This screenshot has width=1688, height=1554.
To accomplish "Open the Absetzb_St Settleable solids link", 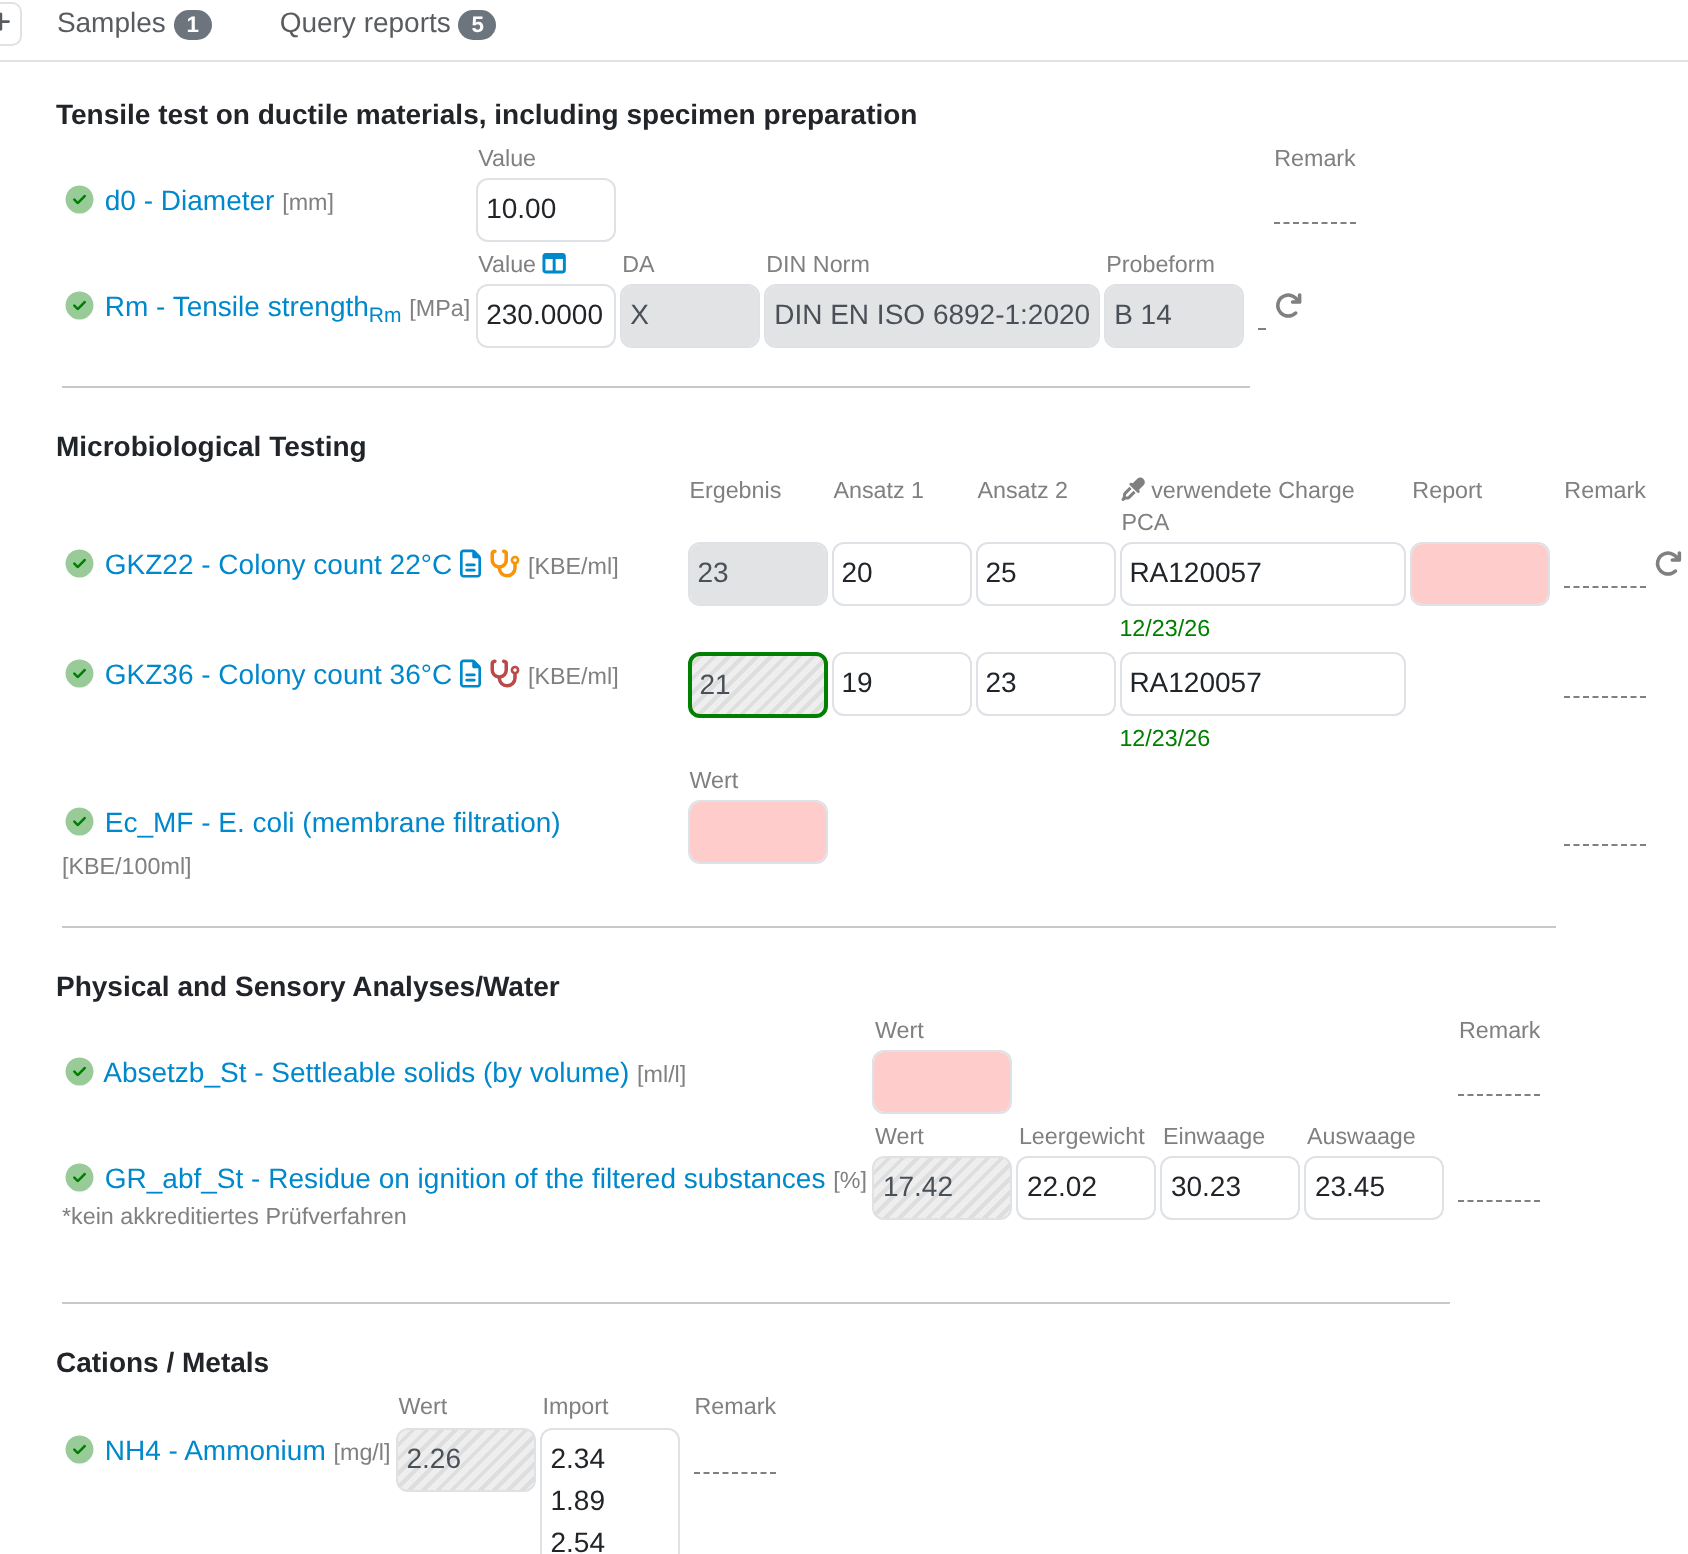I will coord(366,1073).
